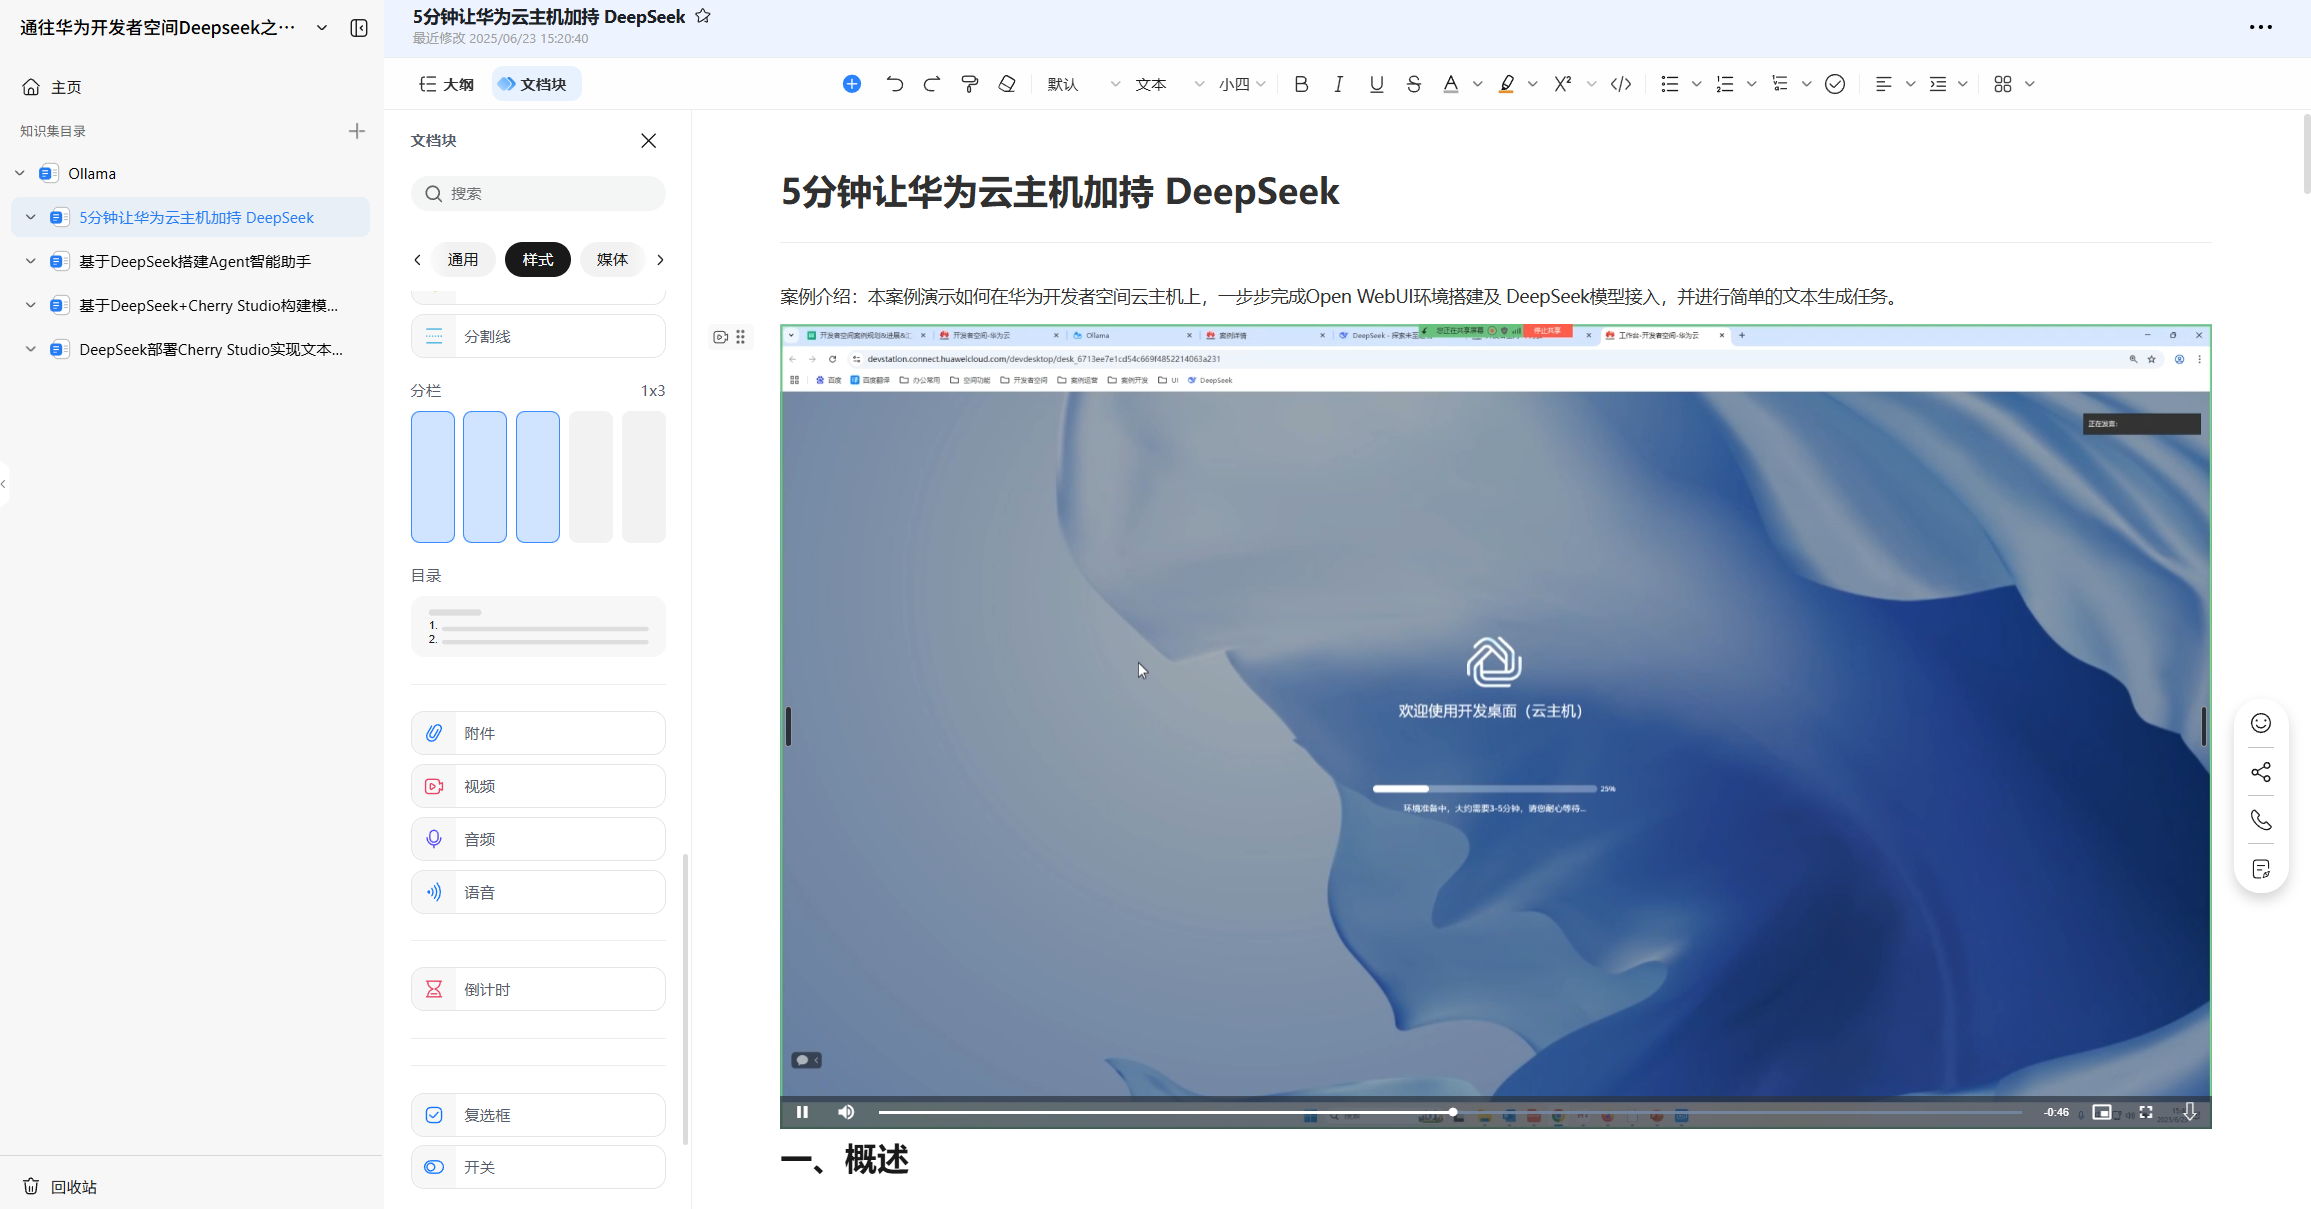Apply superscript formatting
The height and width of the screenshot is (1209, 2311).
pos(1563,84)
